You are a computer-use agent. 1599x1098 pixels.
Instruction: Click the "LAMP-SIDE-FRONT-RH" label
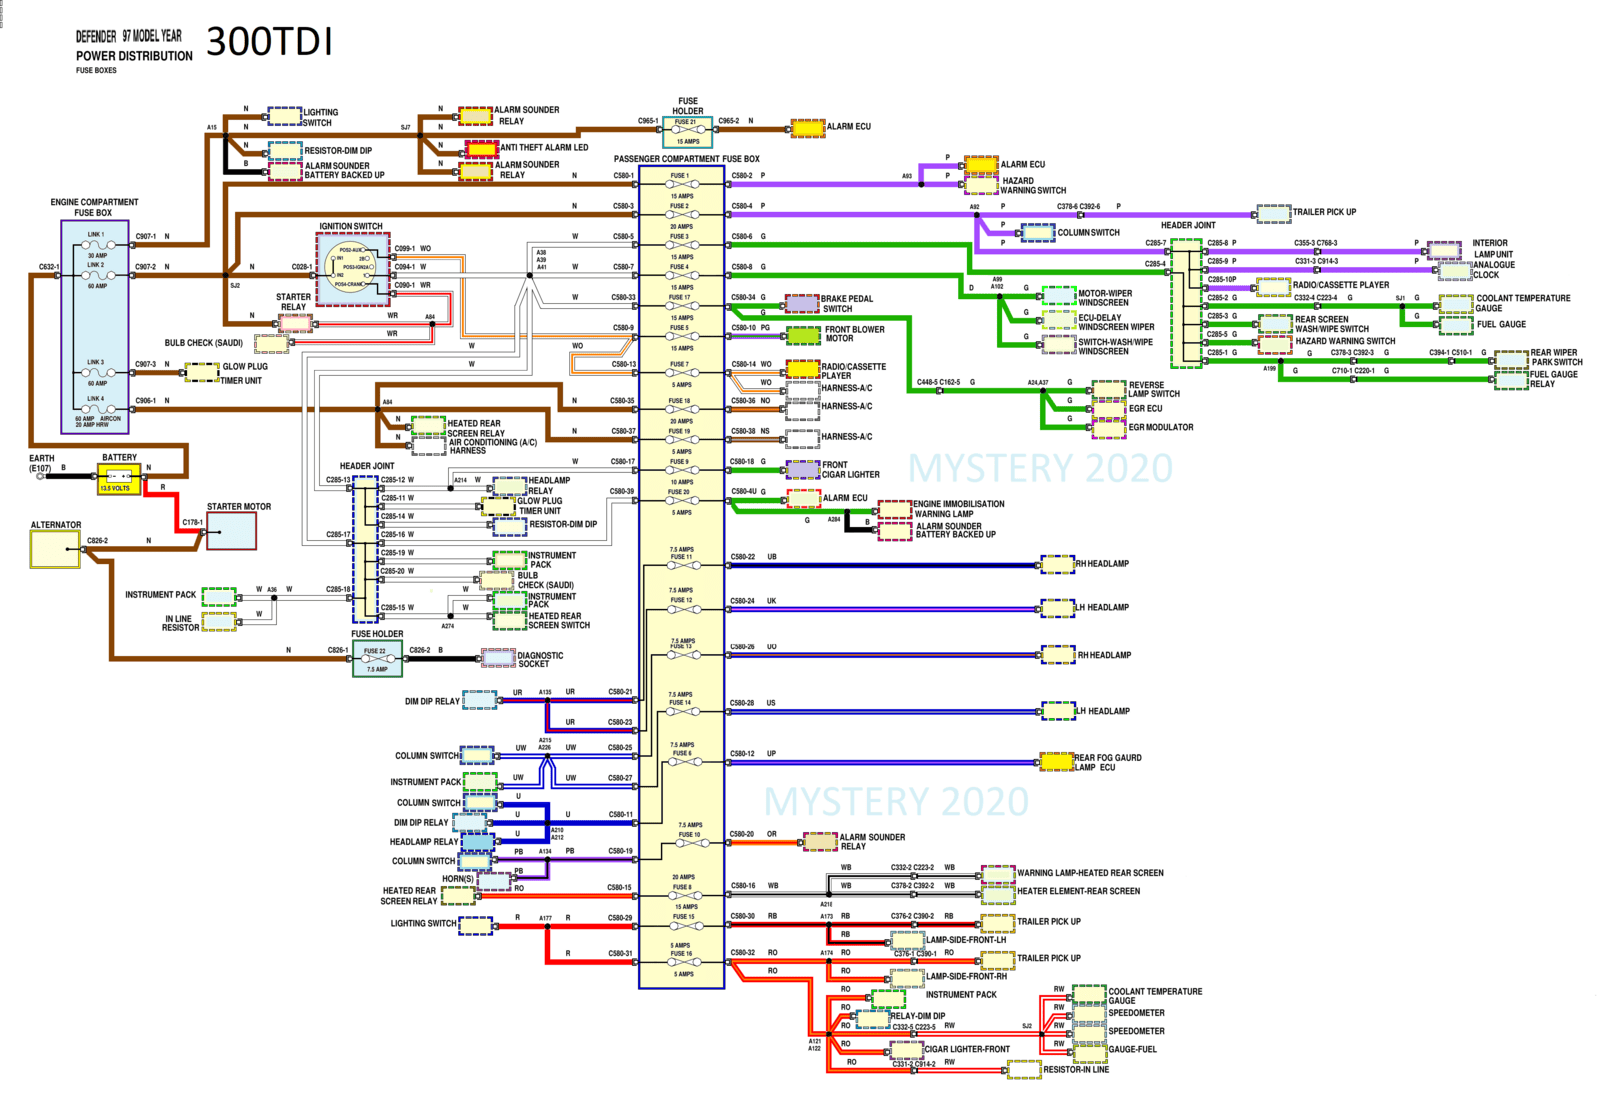pos(966,976)
